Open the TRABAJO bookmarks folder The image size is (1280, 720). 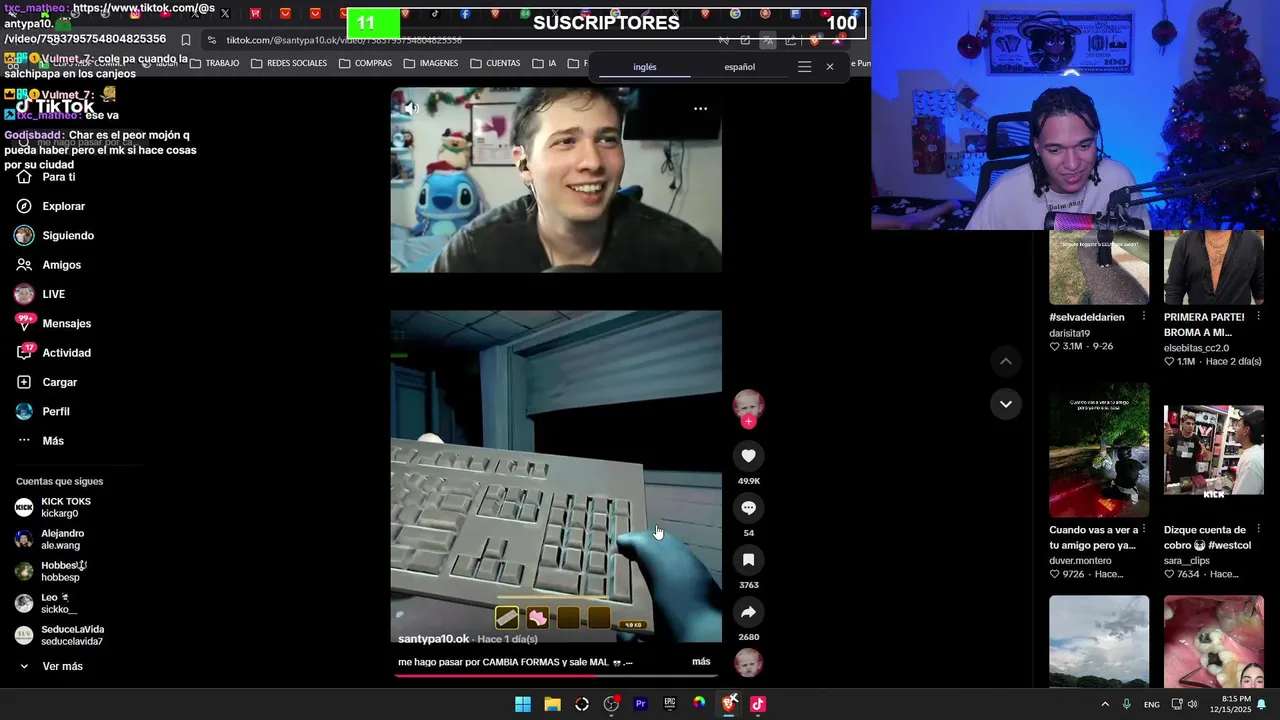tap(214, 63)
